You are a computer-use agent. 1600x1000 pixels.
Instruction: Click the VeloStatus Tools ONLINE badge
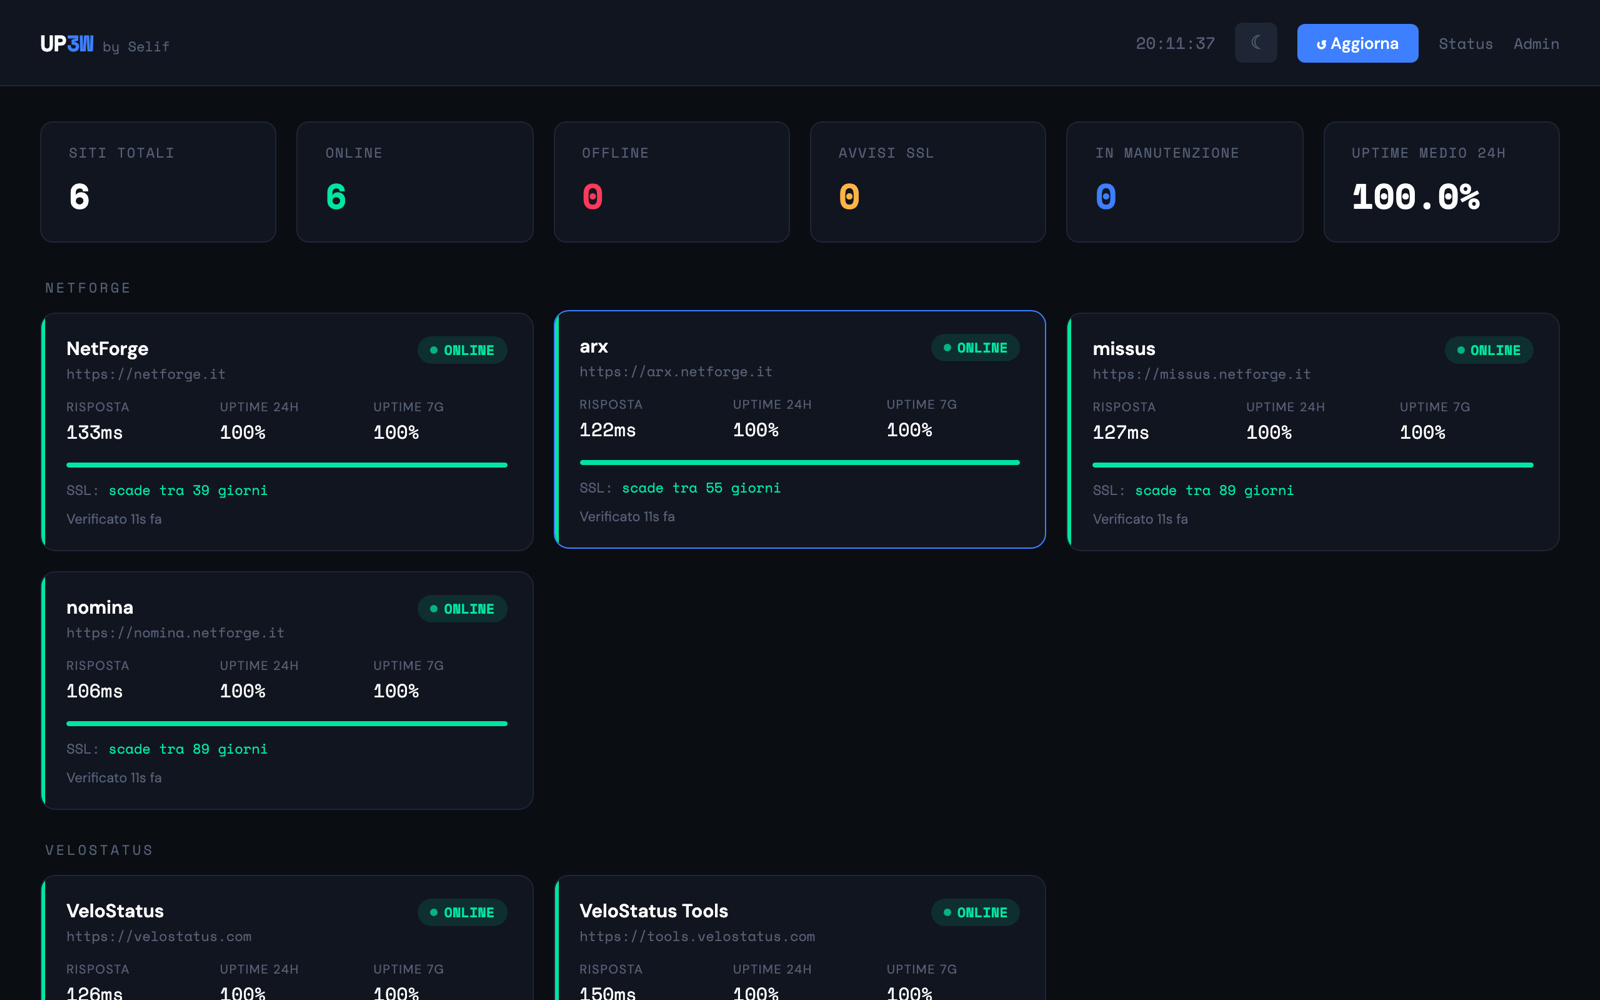pyautogui.click(x=975, y=913)
